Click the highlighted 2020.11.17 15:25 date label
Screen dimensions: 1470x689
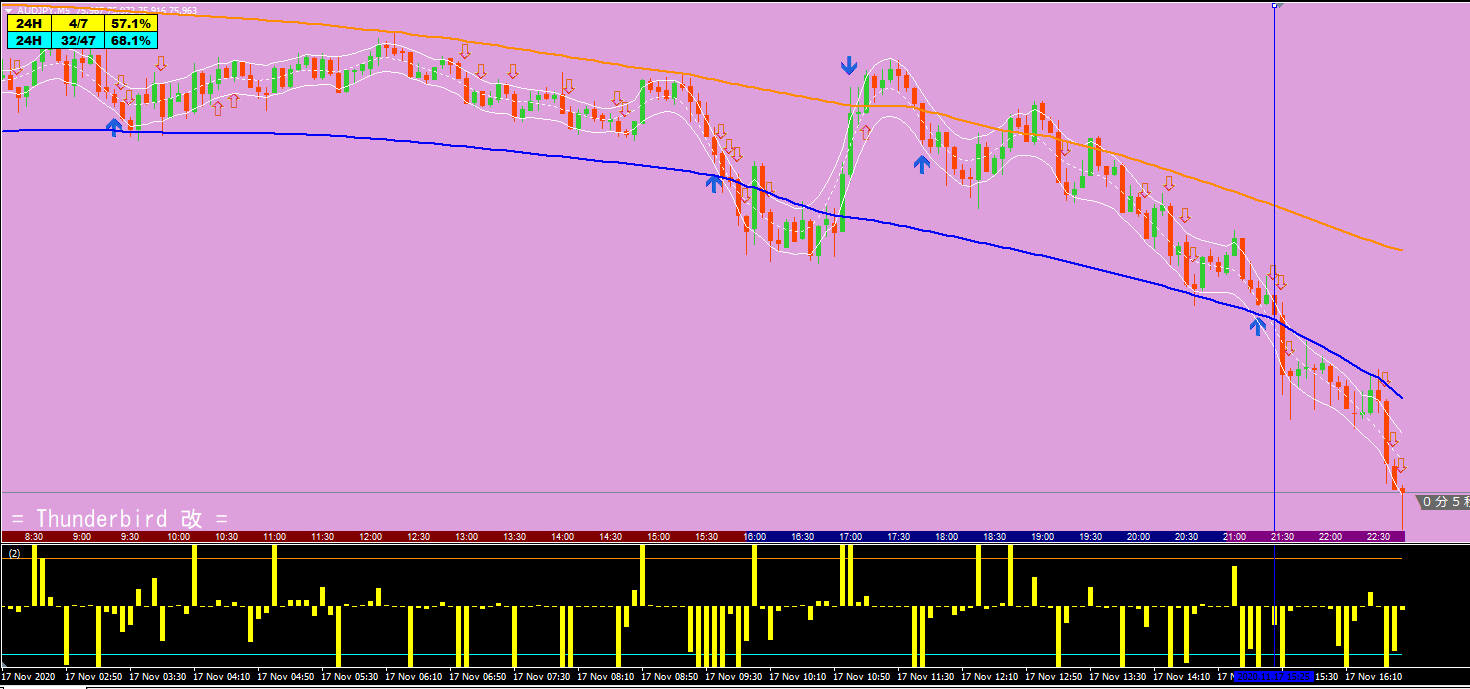click(x=1272, y=677)
